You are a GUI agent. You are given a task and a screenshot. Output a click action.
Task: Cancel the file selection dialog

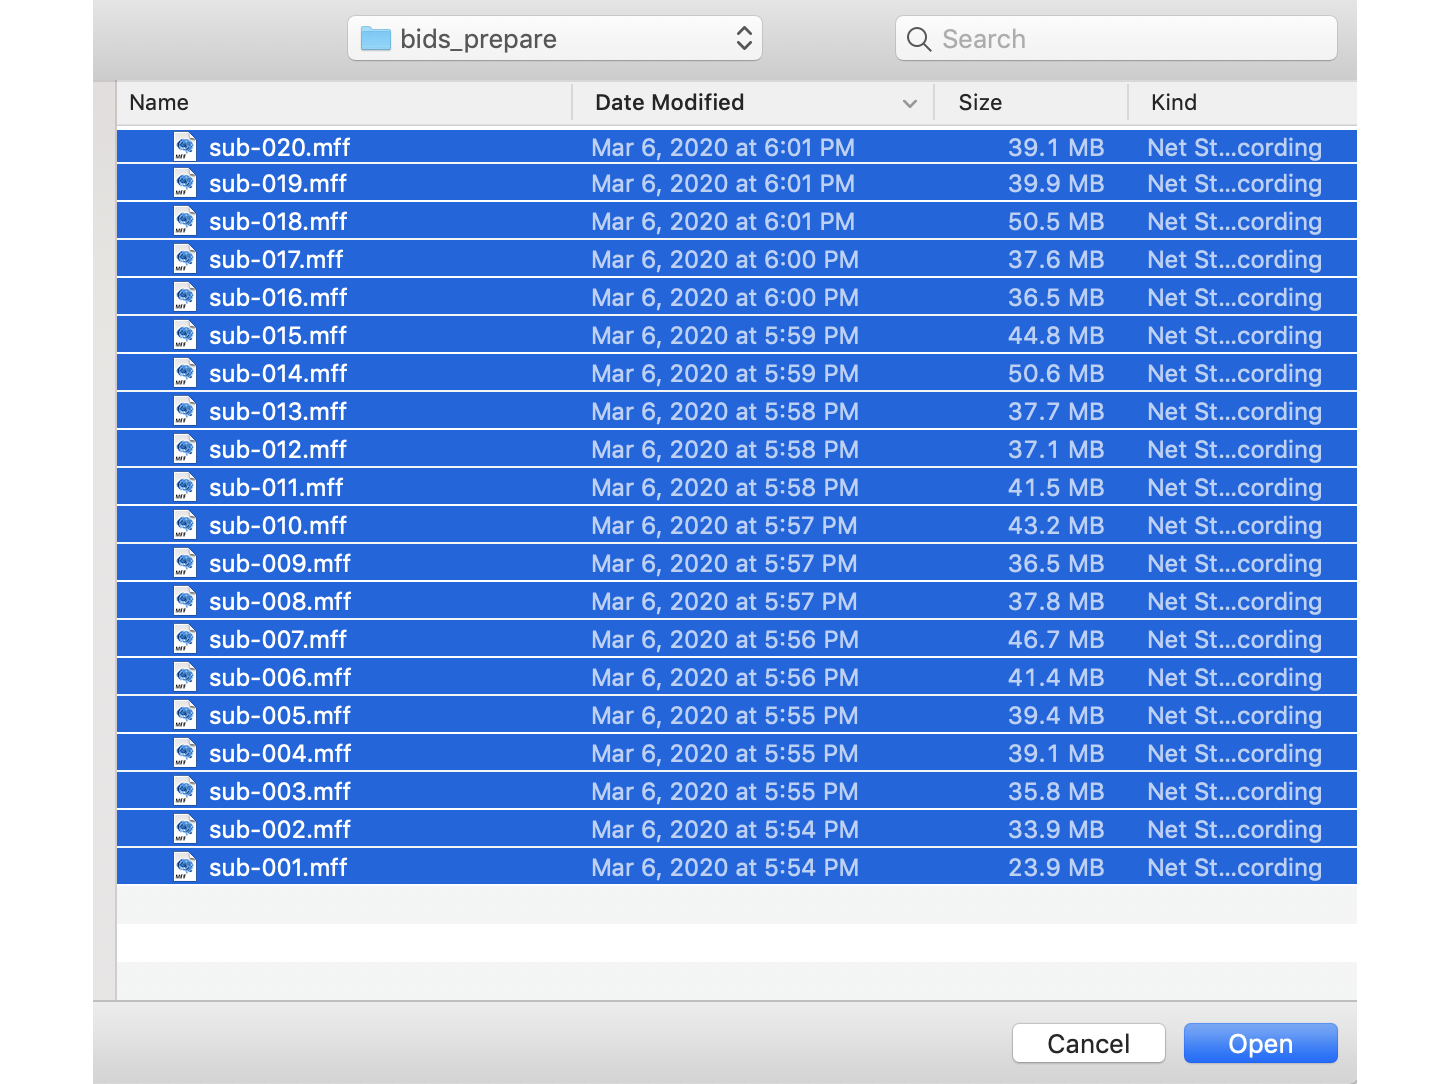[1088, 1043]
